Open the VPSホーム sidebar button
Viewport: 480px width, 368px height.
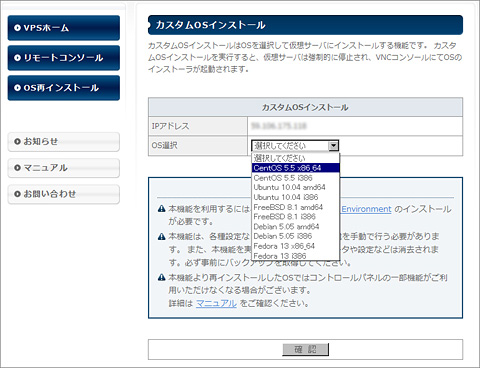coord(64,28)
